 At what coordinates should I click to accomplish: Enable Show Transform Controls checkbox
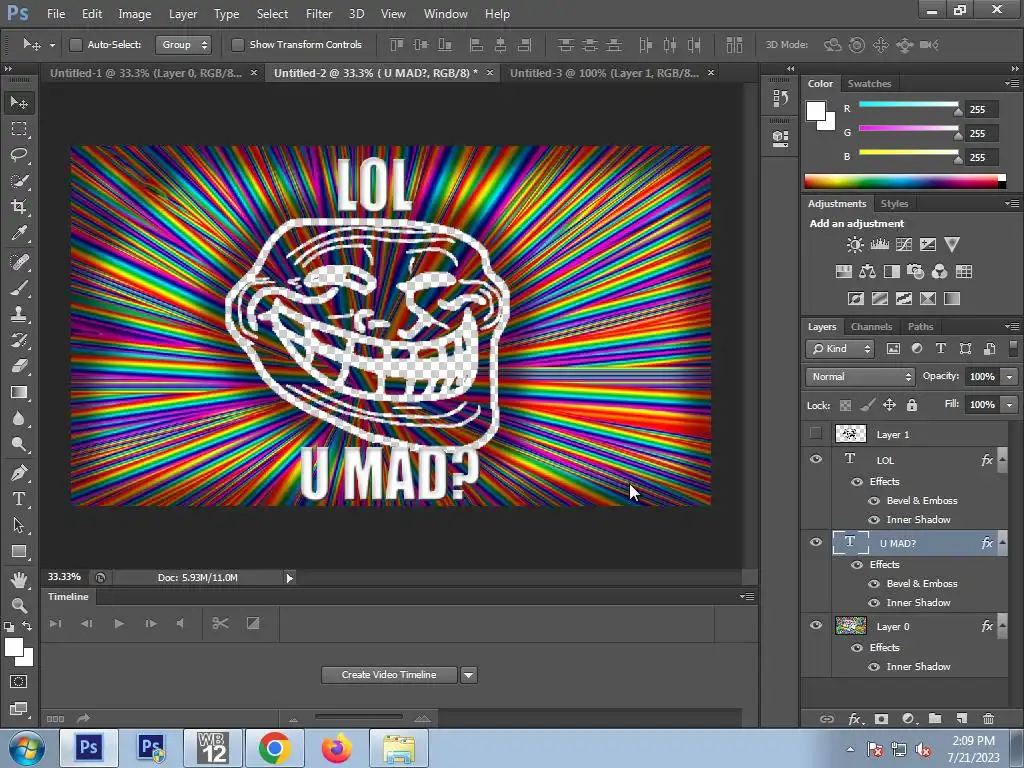pyautogui.click(x=238, y=44)
